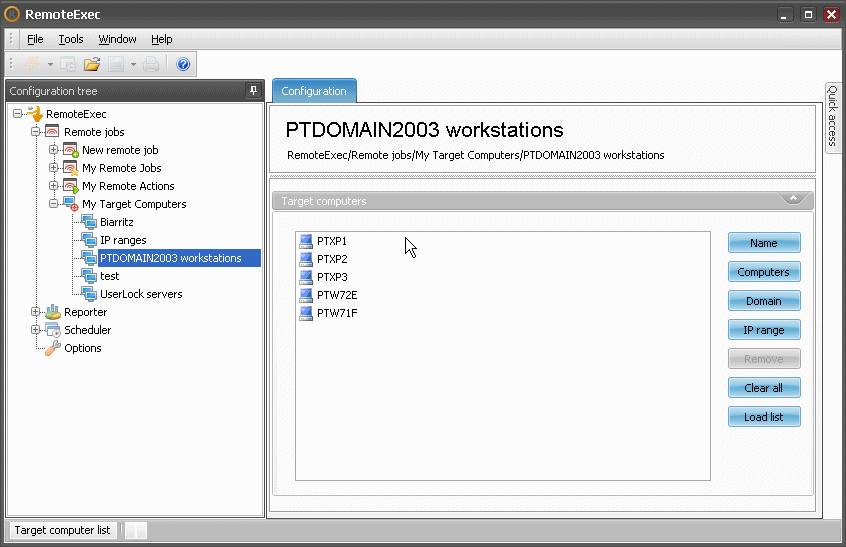Screen dimensions: 846x547
Task: Select IP ranges in the tree
Action: (x=123, y=240)
